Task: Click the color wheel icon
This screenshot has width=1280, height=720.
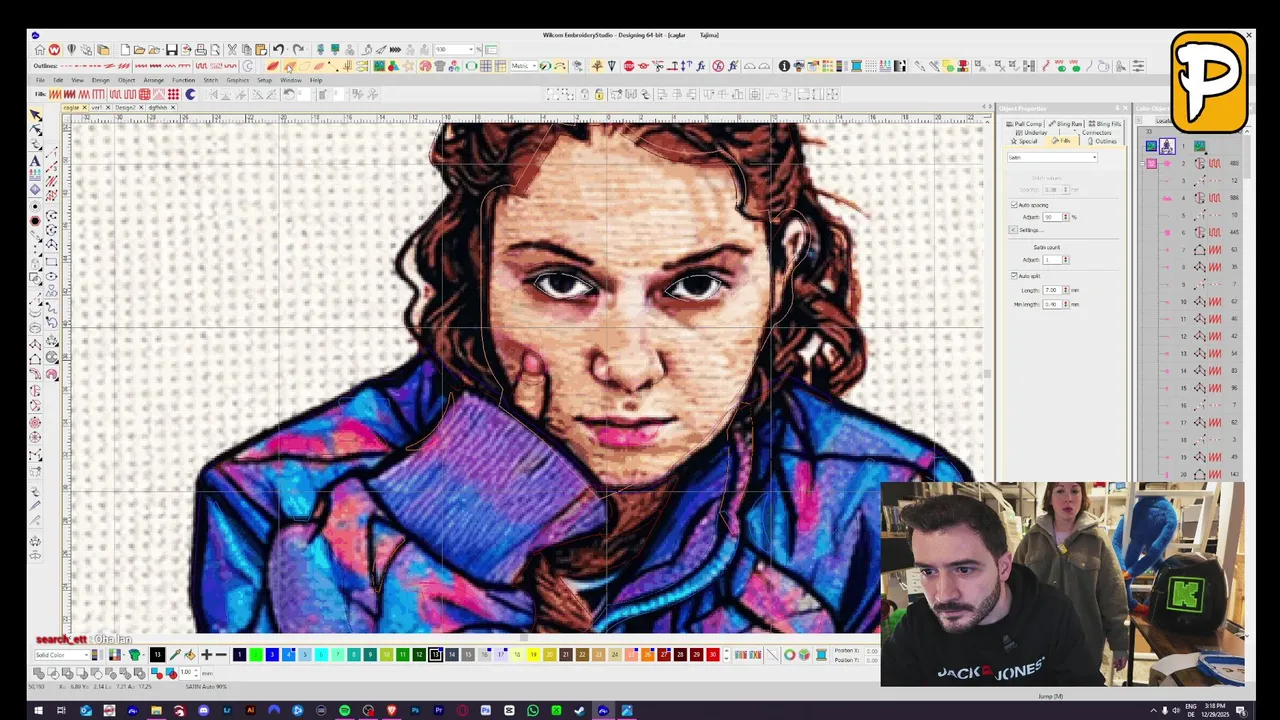Action: pyautogui.click(x=790, y=655)
